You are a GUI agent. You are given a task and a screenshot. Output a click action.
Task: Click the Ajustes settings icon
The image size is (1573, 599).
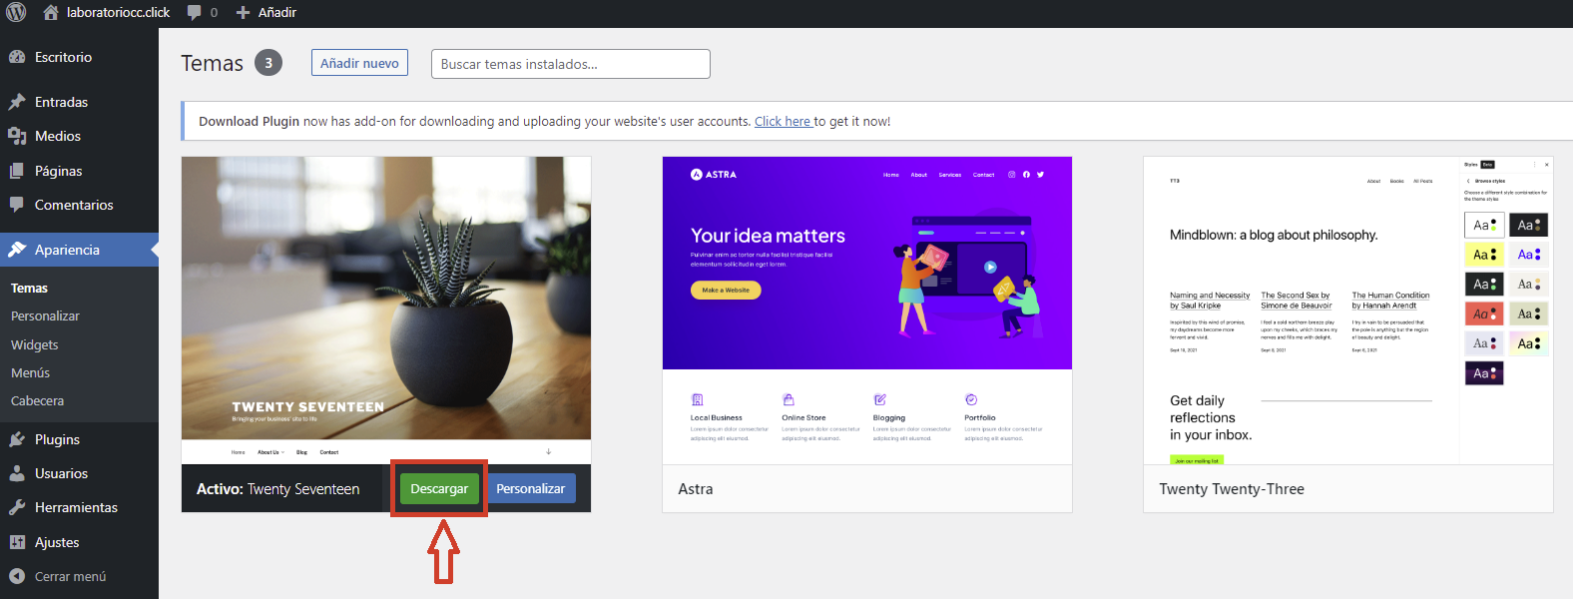tap(17, 542)
